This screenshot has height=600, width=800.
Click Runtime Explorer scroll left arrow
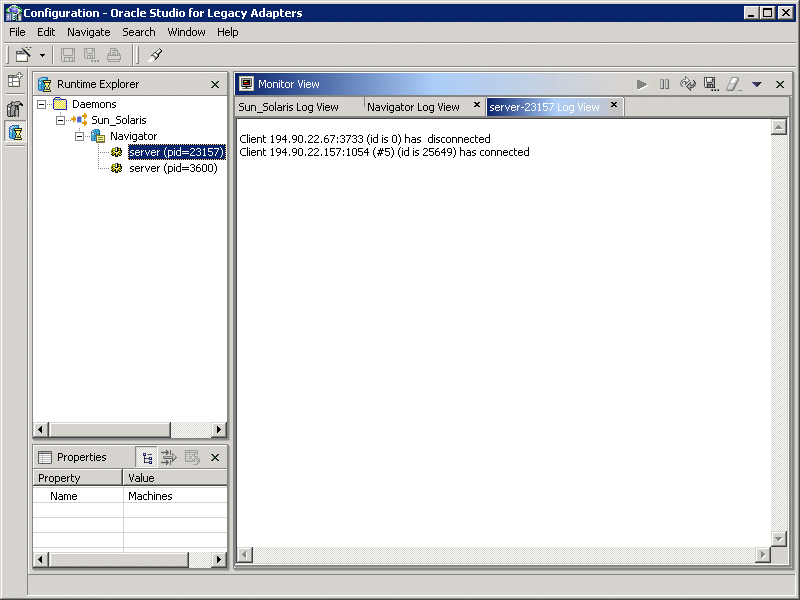coord(41,430)
